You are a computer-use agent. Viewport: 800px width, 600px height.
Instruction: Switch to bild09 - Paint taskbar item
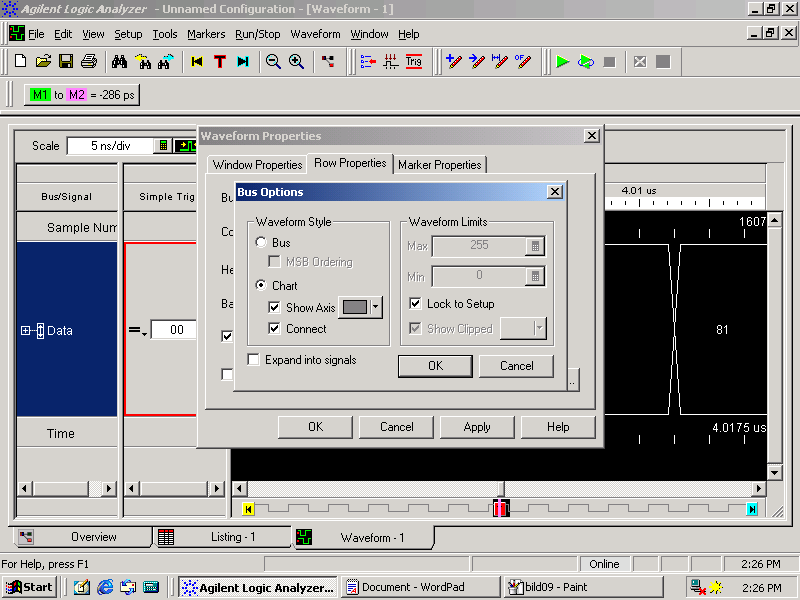pyautogui.click(x=583, y=587)
